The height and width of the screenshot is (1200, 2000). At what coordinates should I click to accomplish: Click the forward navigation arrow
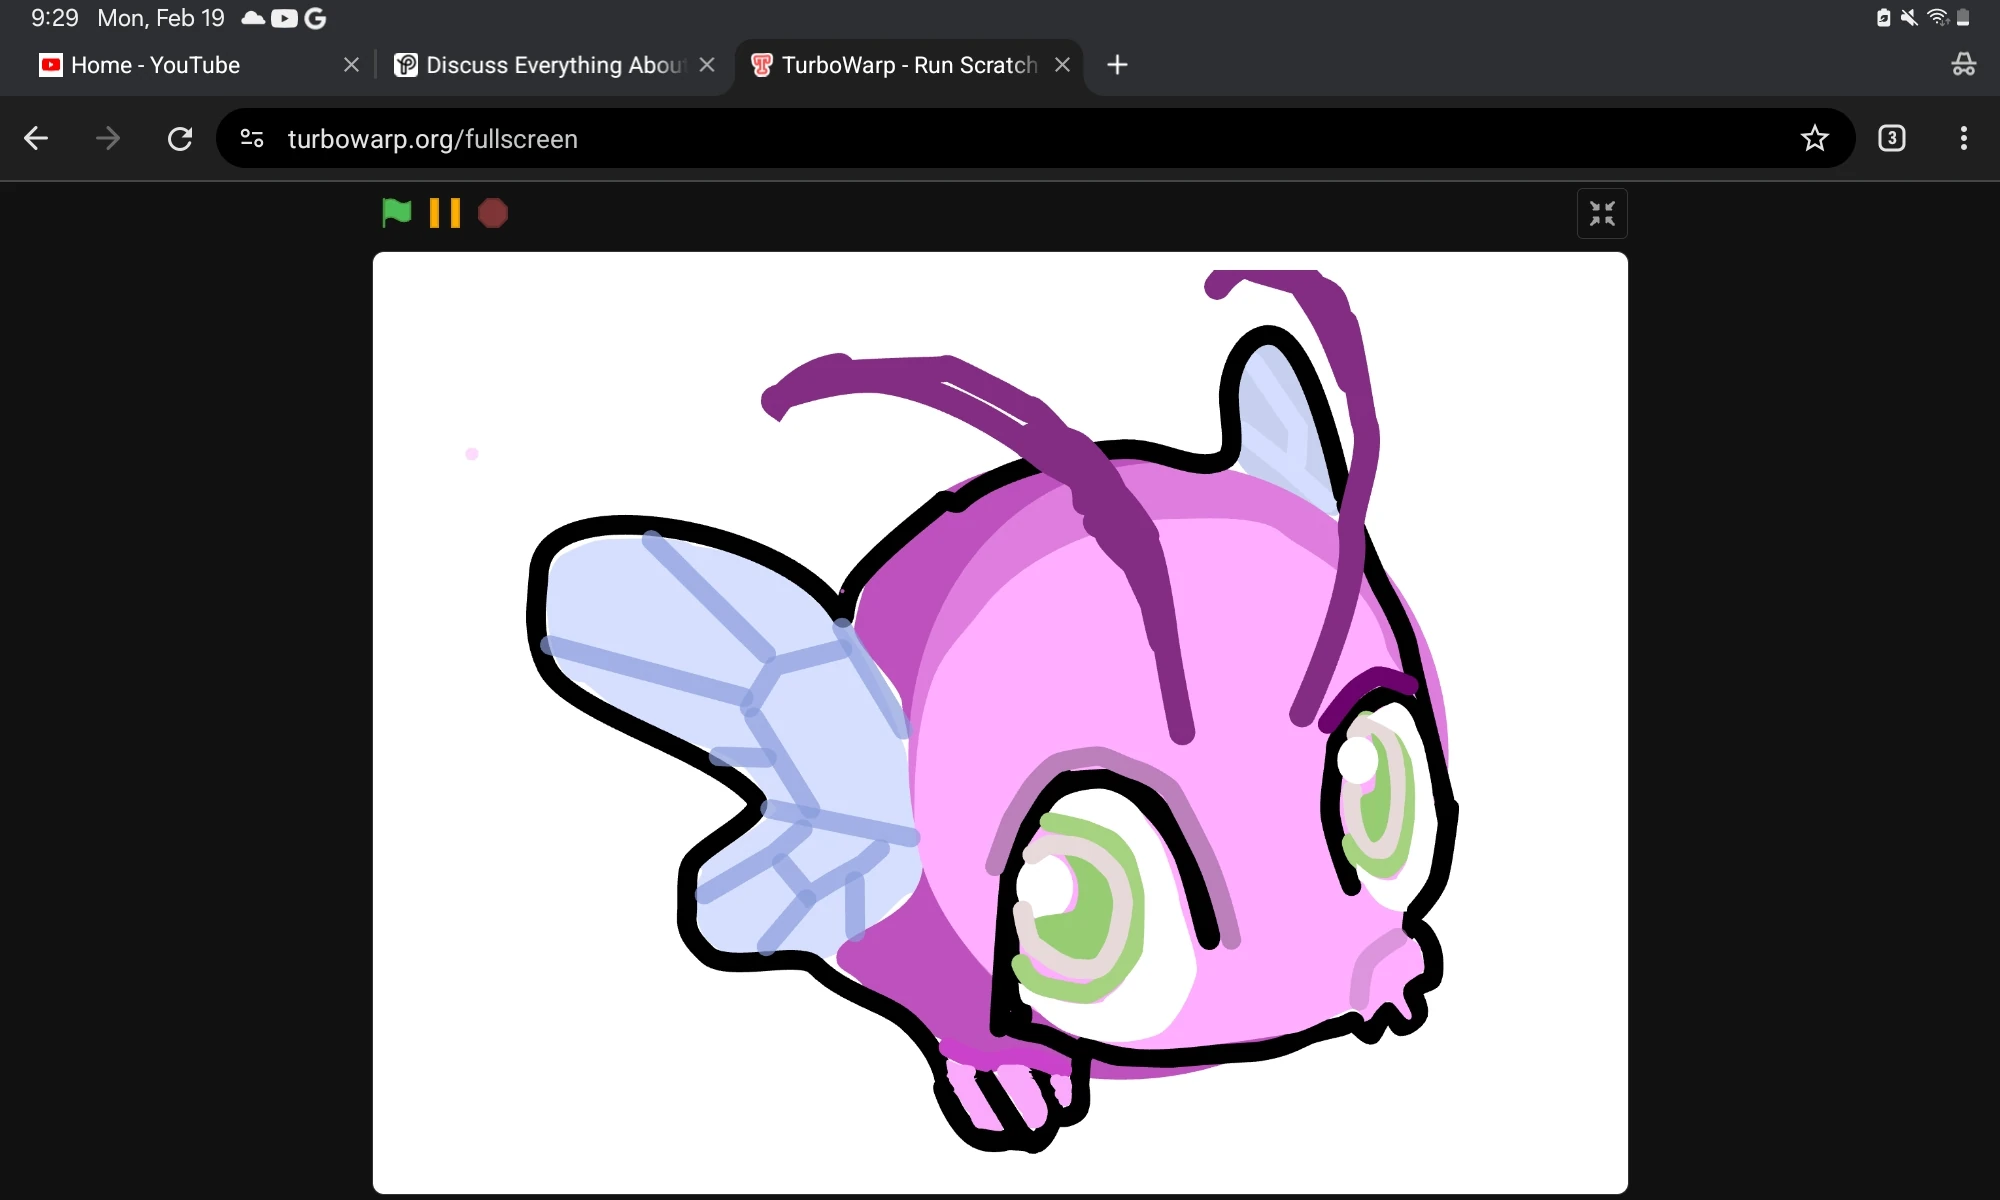(108, 139)
